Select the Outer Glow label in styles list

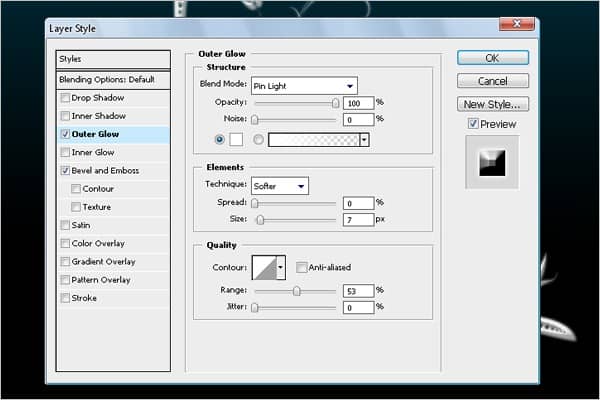[95, 134]
